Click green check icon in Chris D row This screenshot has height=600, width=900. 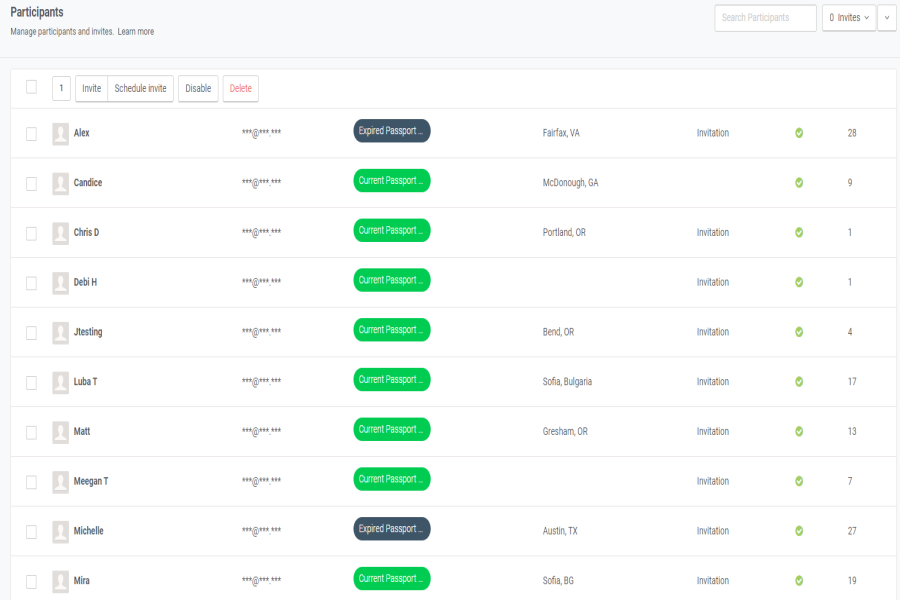799,233
